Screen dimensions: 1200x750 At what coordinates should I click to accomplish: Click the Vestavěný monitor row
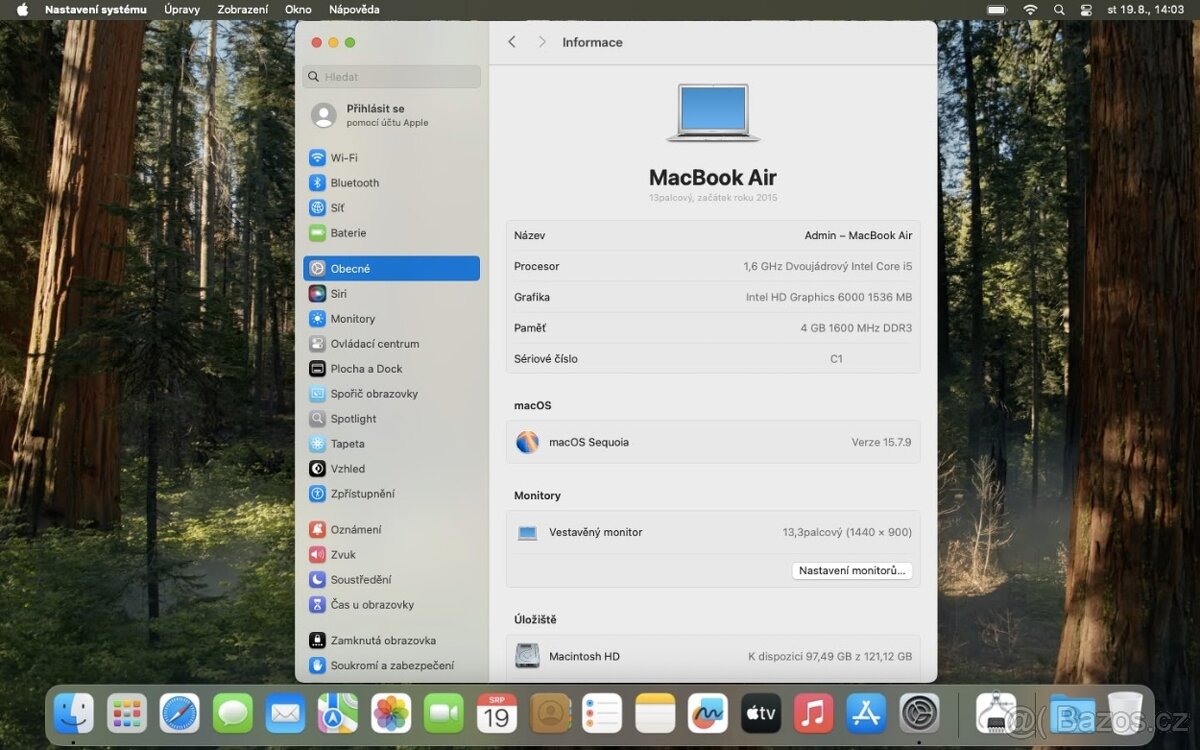click(713, 533)
